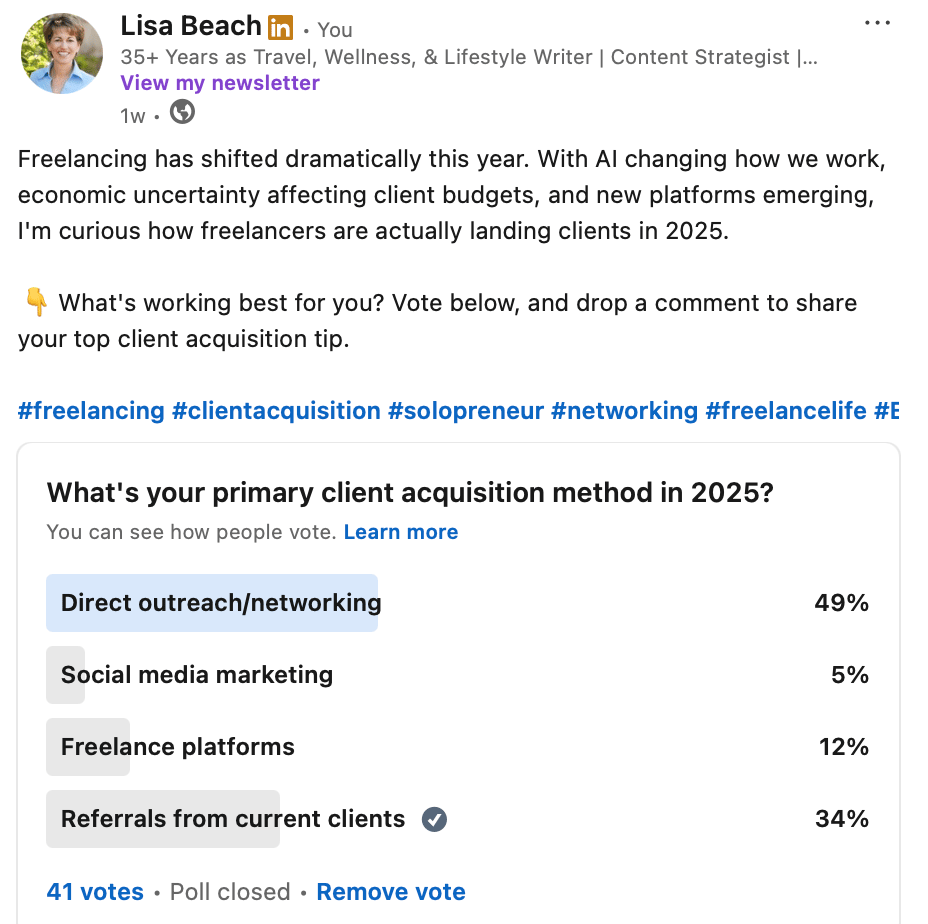Click the #freelancing hashtag

coord(91,411)
